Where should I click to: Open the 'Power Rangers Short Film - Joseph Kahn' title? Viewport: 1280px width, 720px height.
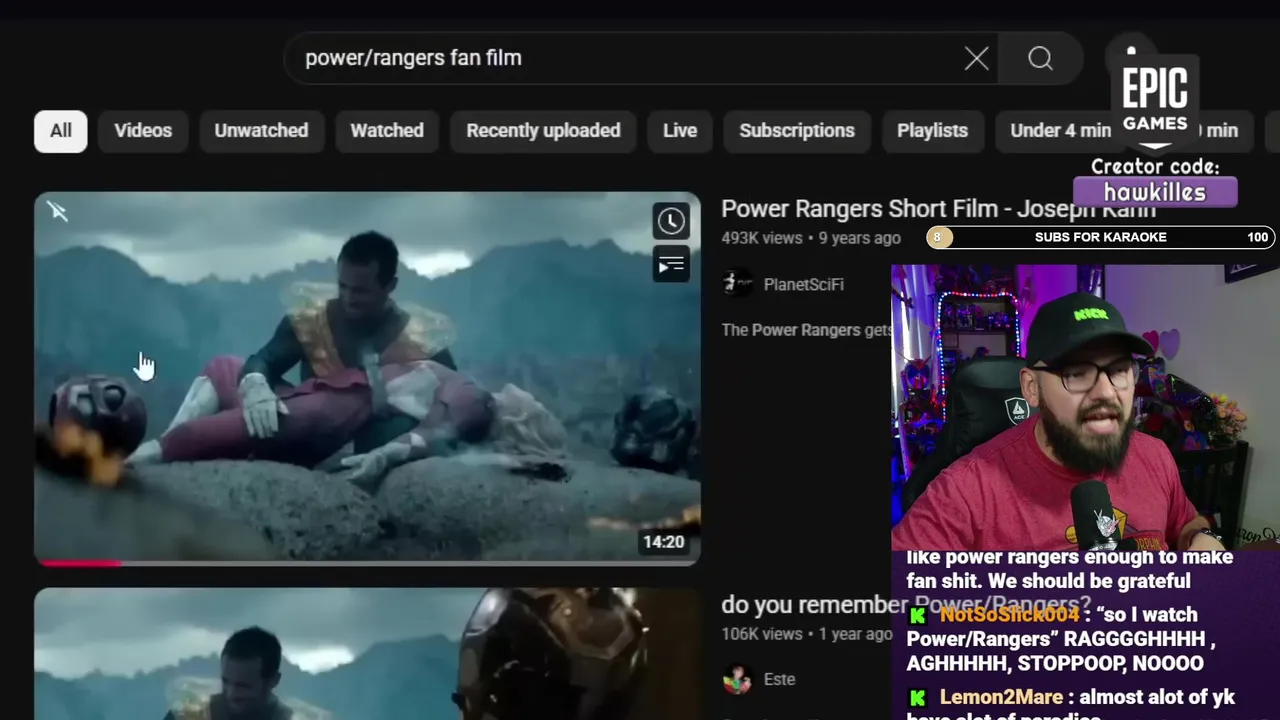coord(938,209)
